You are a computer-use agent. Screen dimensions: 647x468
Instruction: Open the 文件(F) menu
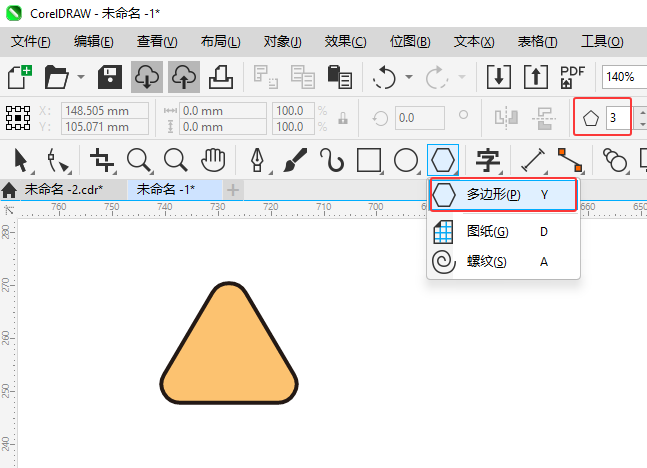click(31, 42)
